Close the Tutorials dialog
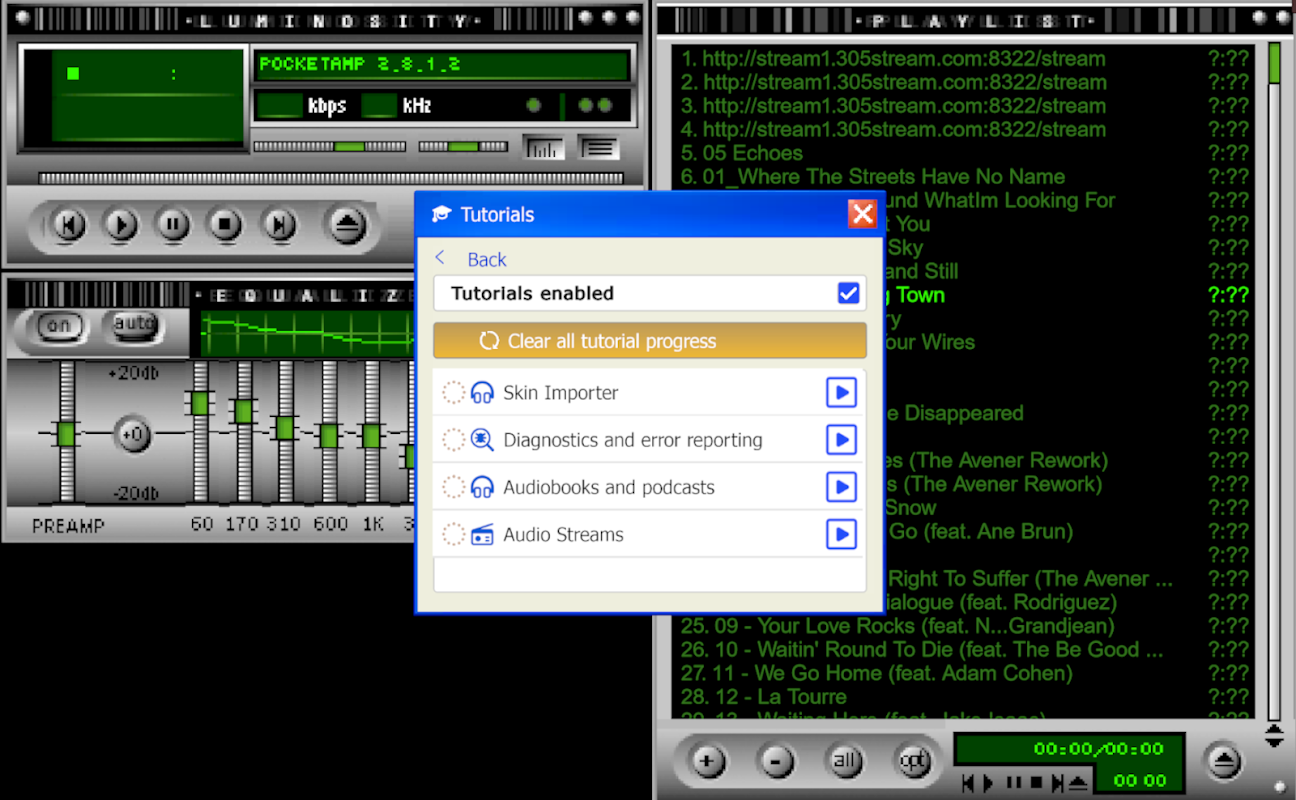 [x=862, y=214]
